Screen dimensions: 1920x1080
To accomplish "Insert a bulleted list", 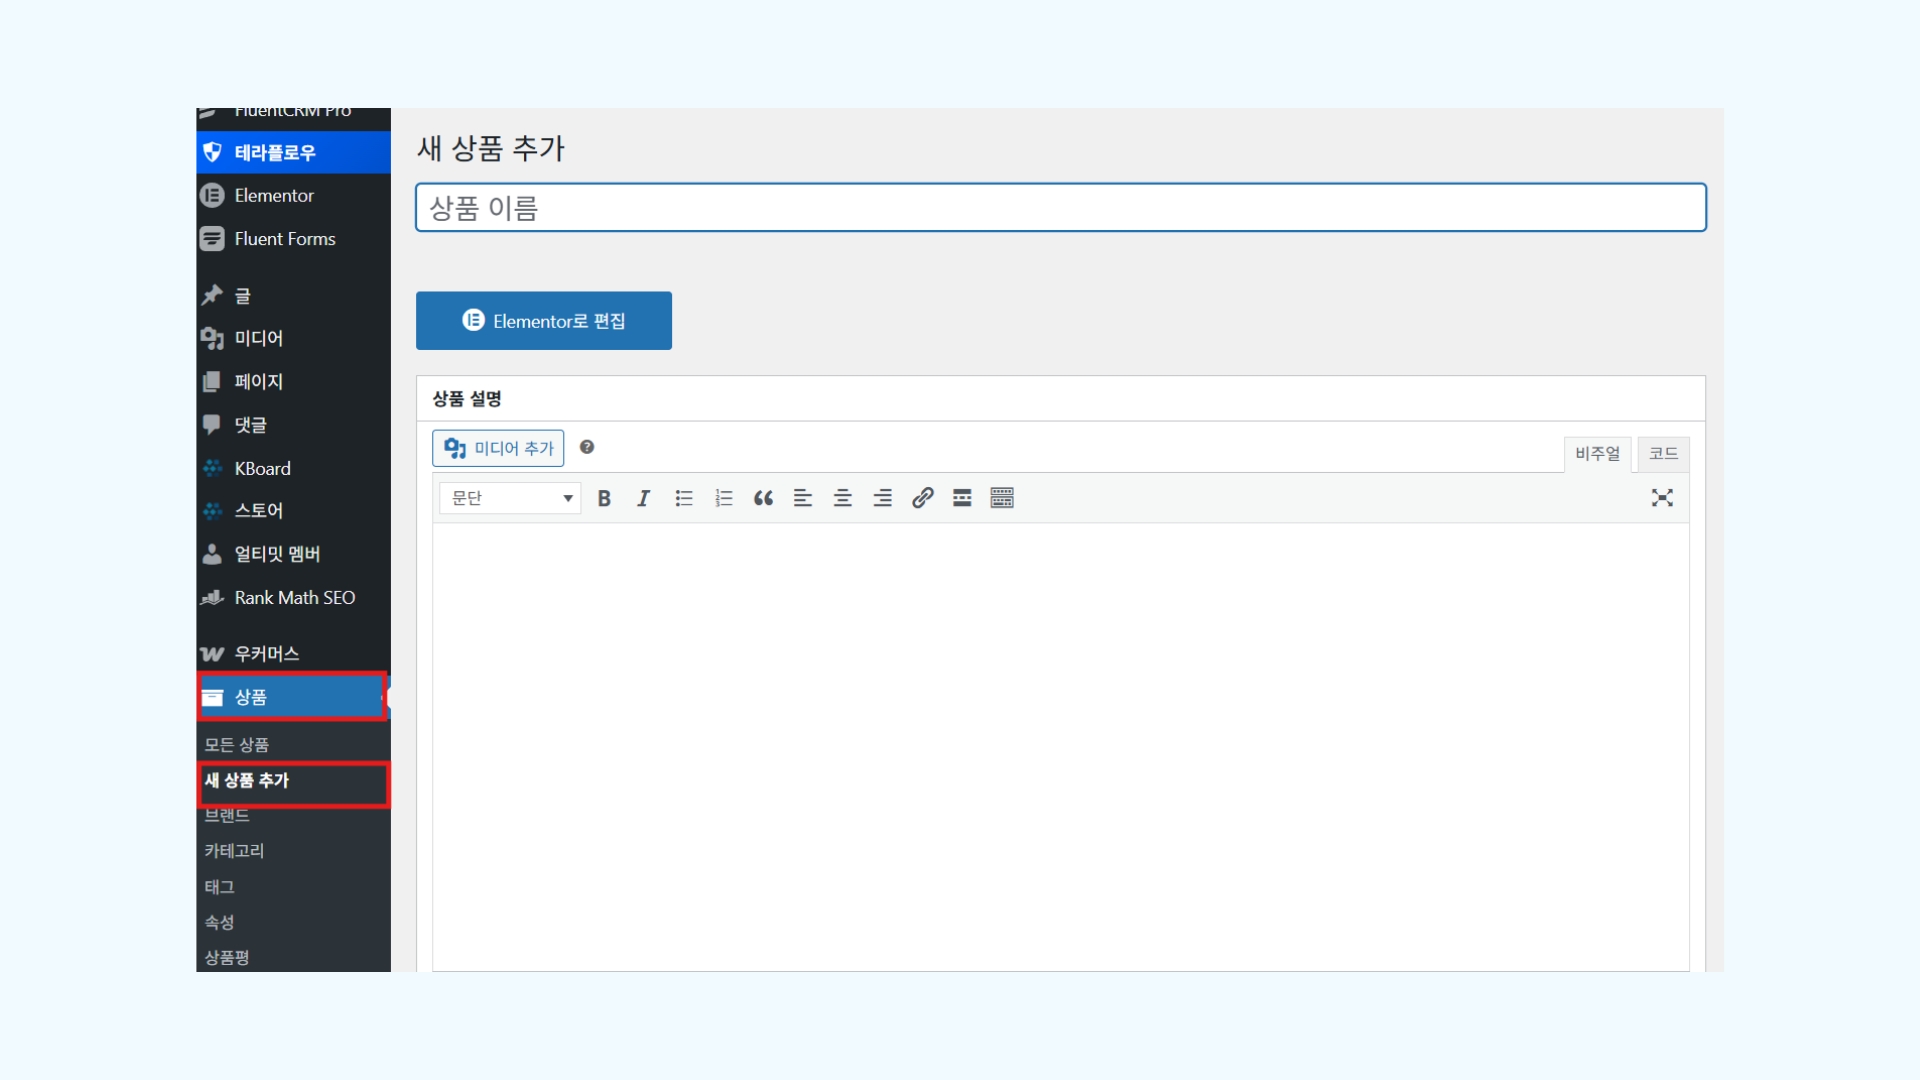I will [x=684, y=498].
